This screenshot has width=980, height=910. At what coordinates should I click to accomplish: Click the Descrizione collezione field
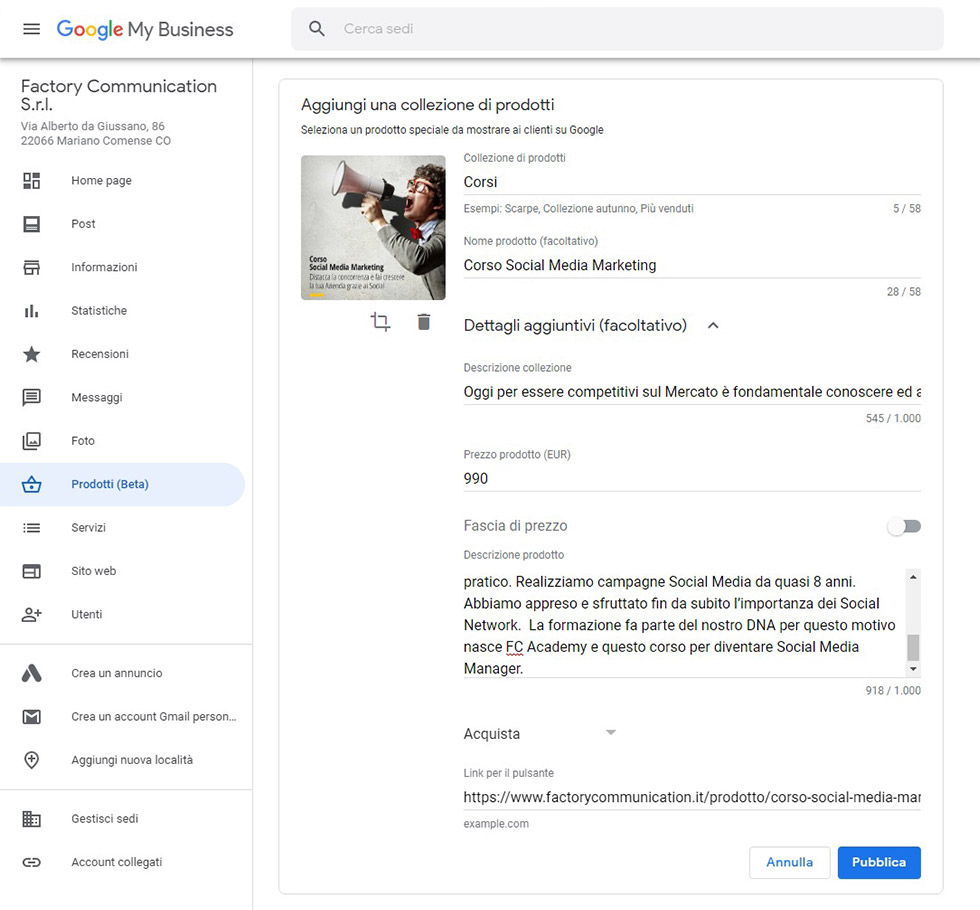tap(692, 392)
